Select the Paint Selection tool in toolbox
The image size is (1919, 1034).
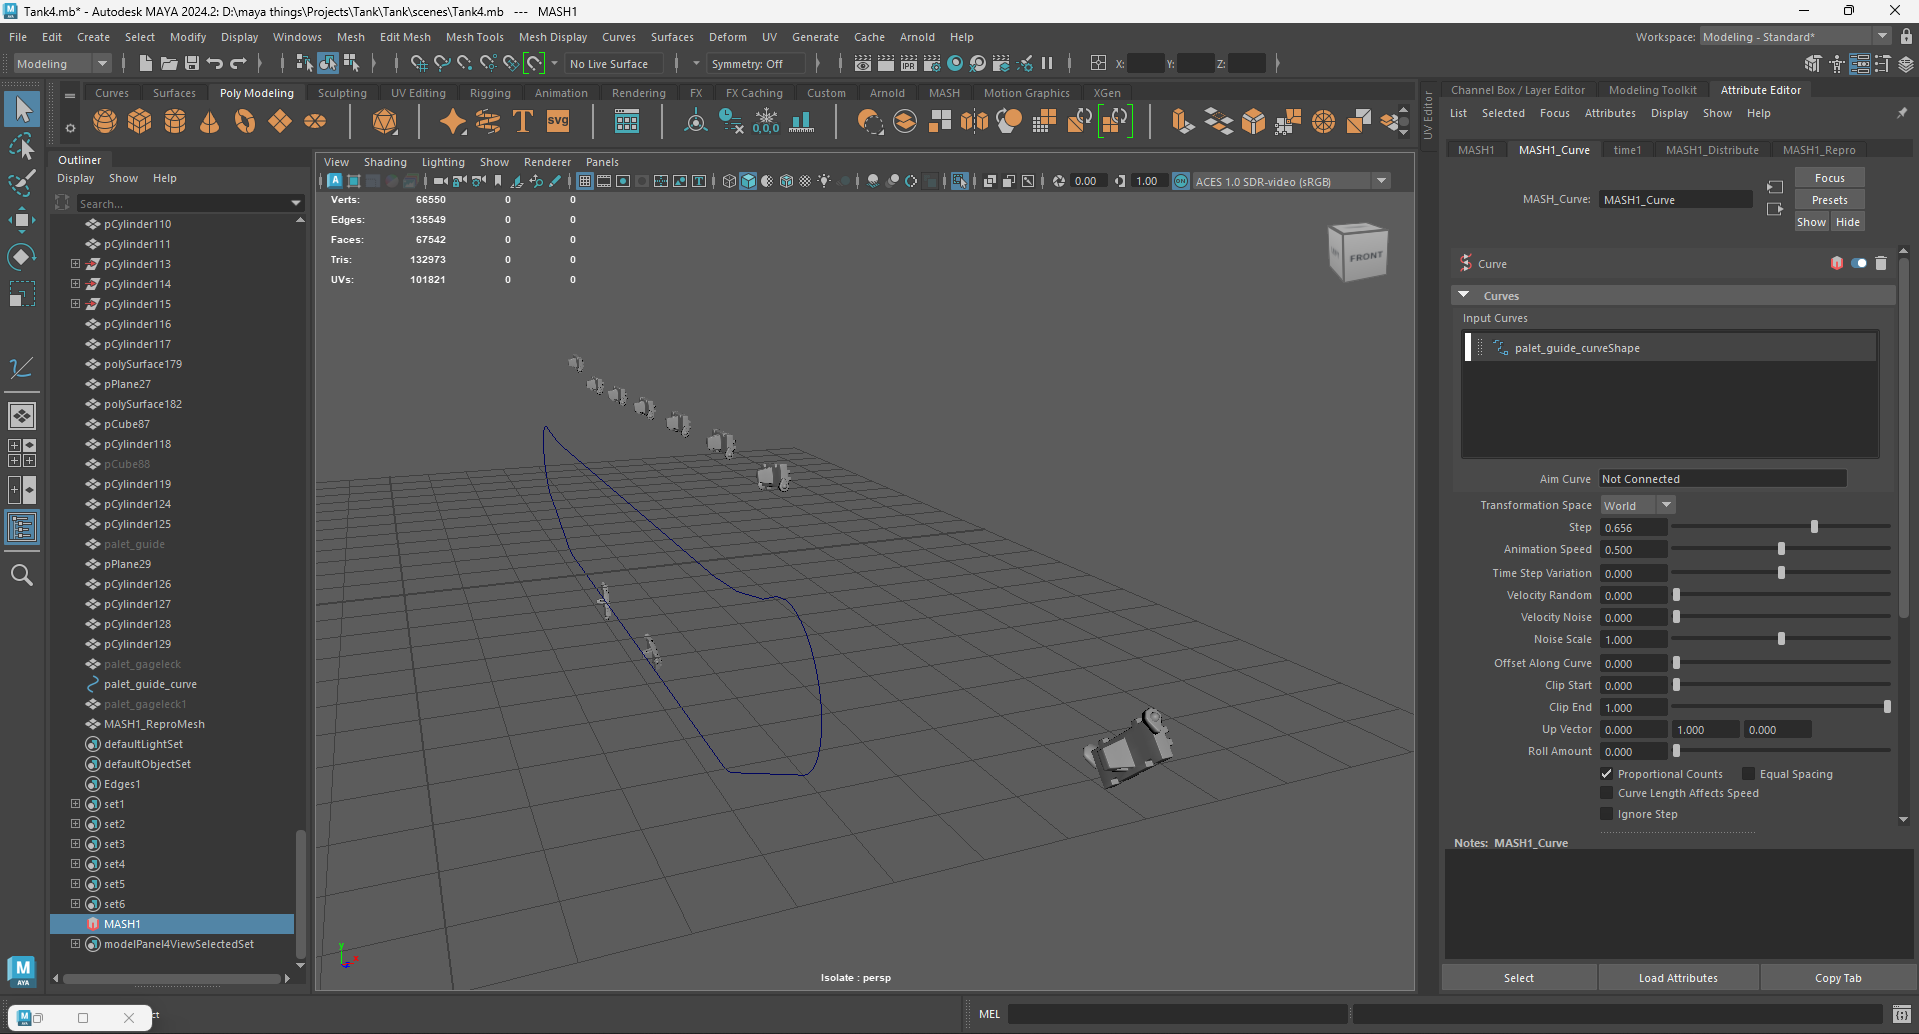(21, 184)
